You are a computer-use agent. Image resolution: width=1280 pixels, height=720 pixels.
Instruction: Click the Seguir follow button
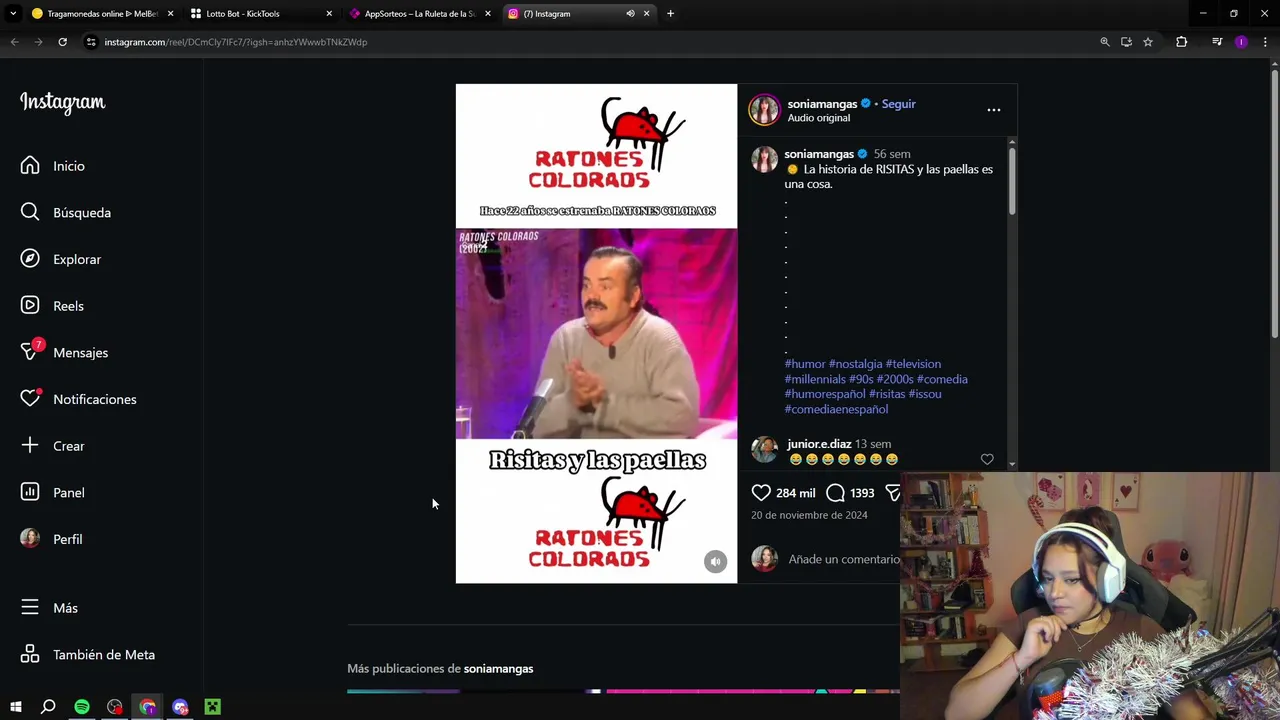pyautogui.click(x=898, y=104)
